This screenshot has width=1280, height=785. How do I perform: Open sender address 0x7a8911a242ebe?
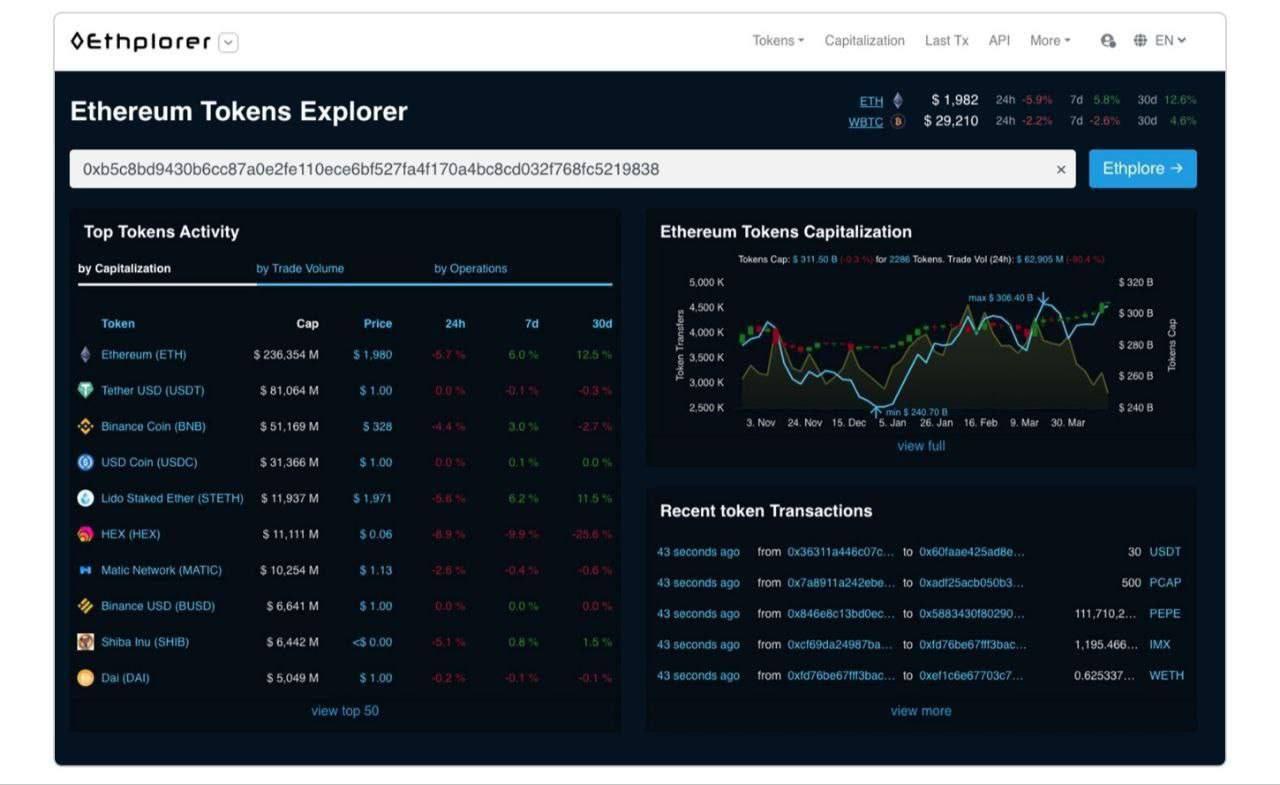click(x=841, y=583)
